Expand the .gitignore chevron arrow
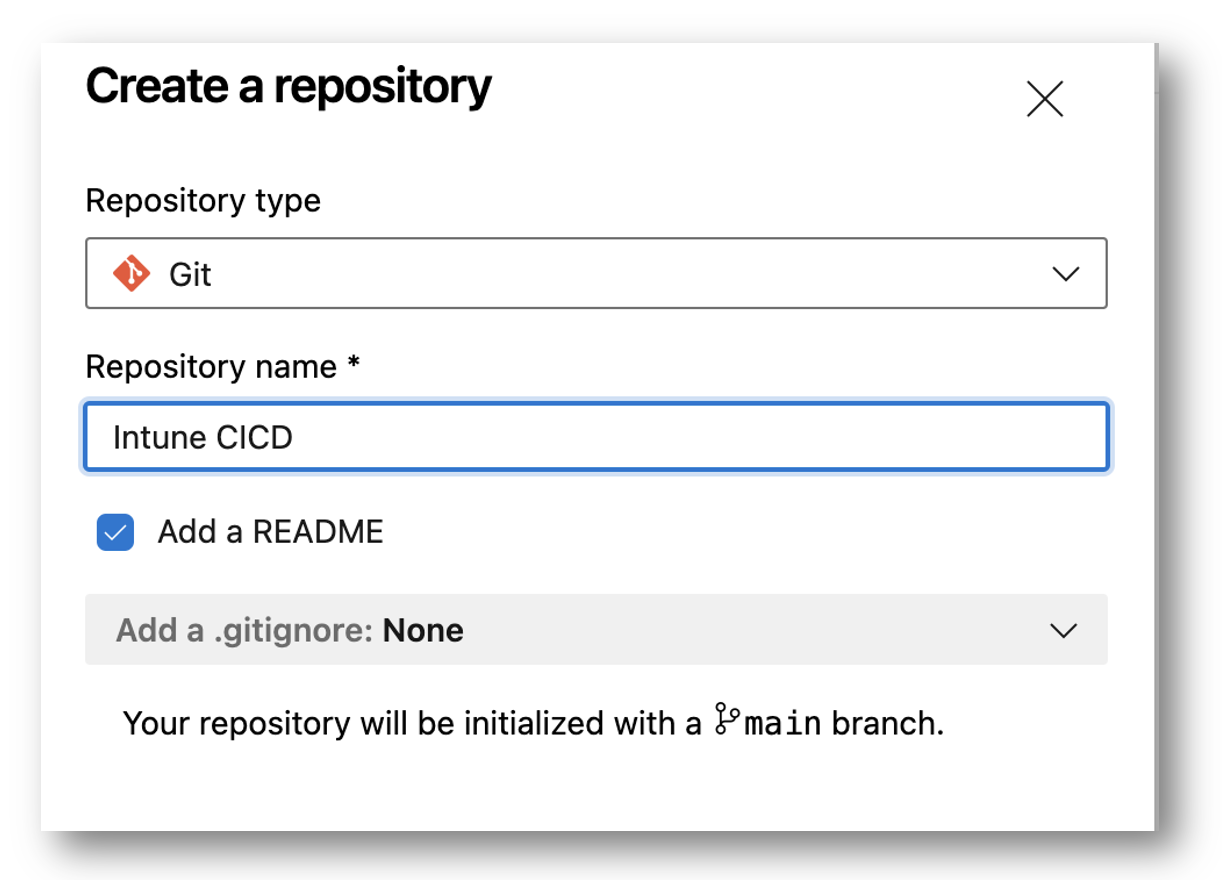Viewport: 1222px width, 880px height. [1063, 630]
